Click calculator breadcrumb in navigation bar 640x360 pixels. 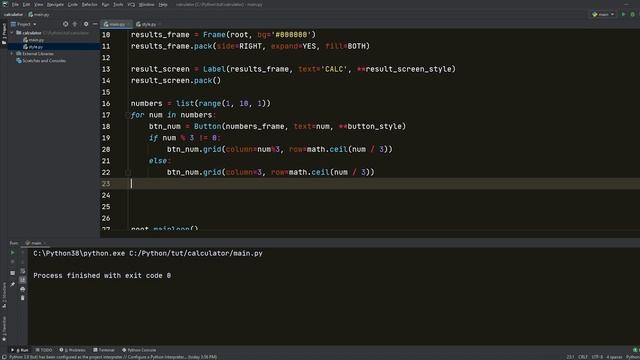coord(13,14)
